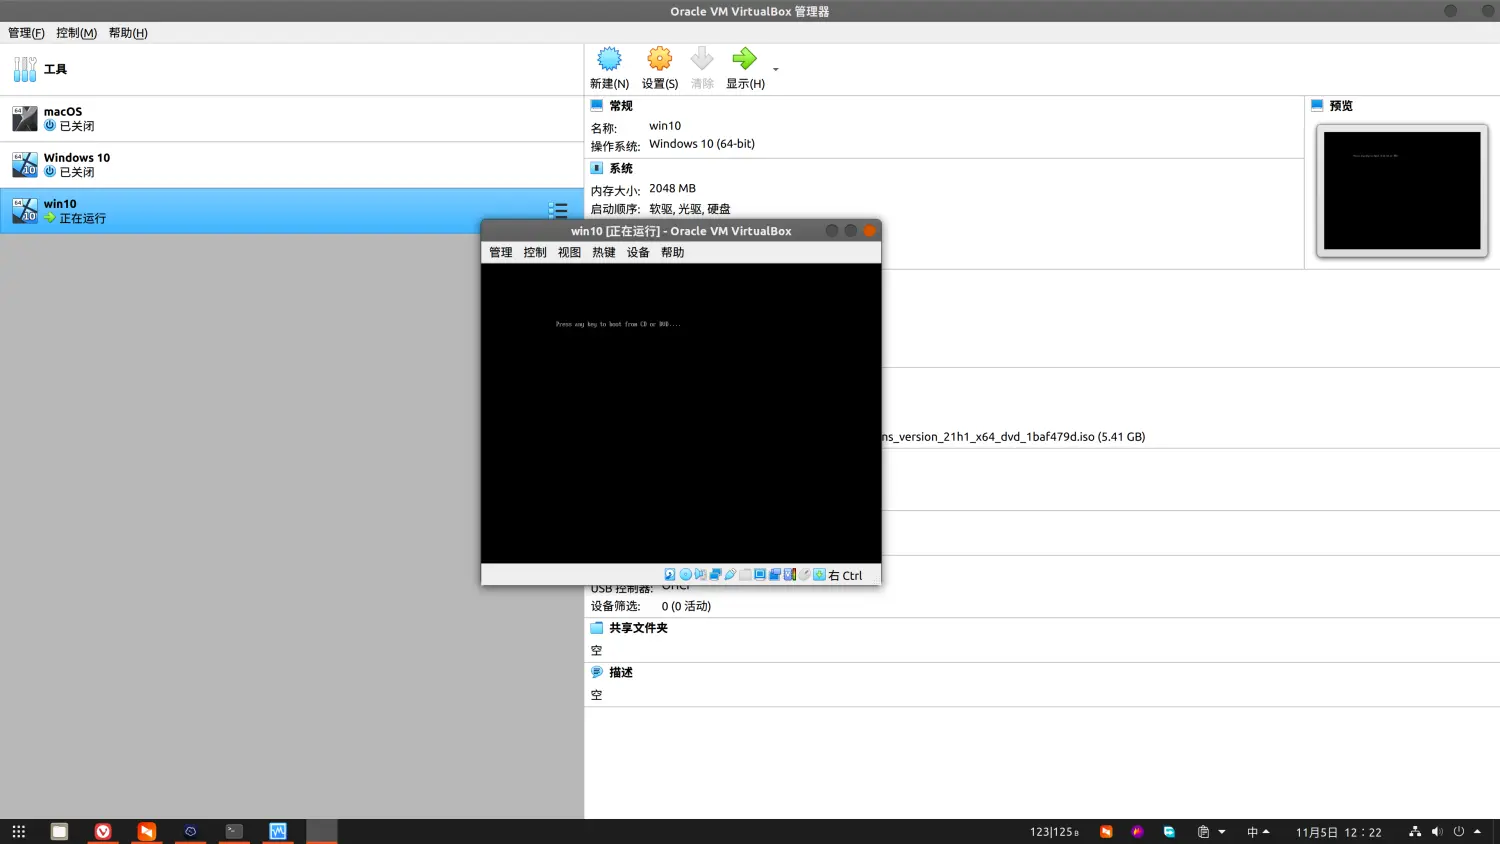
Task: Click the optical disc icon in VM status bar
Action: [x=685, y=575]
